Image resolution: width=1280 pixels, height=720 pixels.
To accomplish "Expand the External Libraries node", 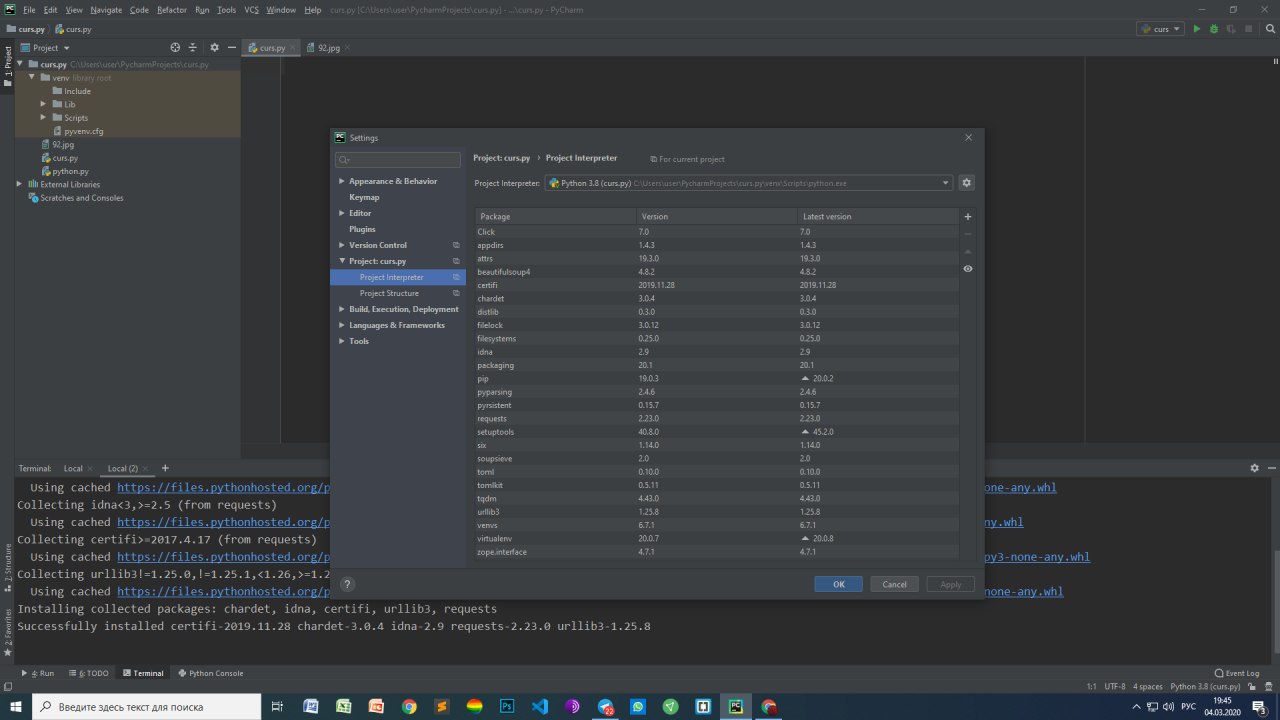I will [x=19, y=184].
